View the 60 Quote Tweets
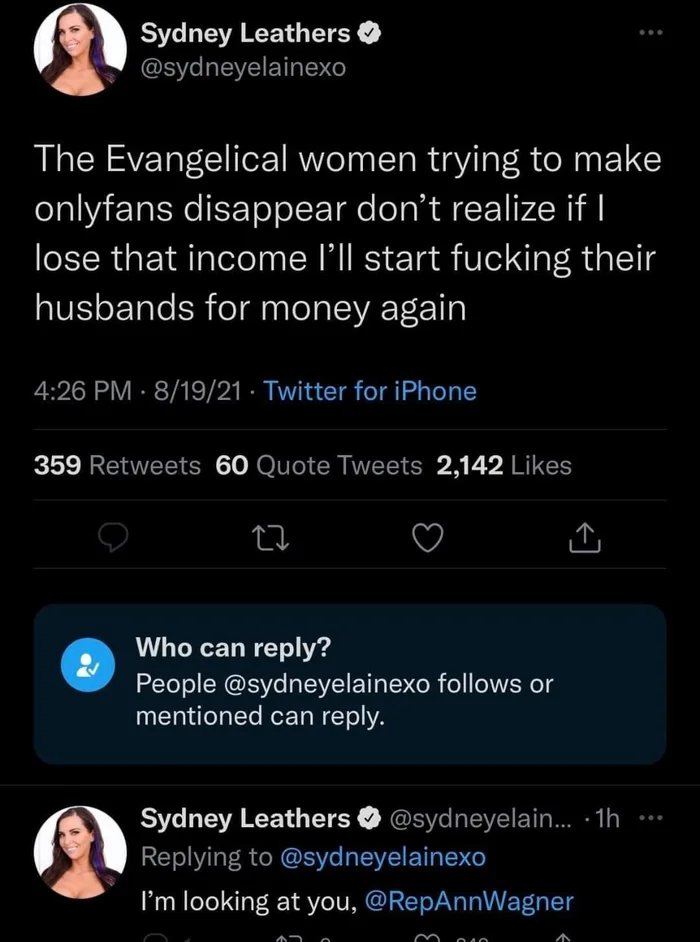This screenshot has width=700, height=942. 319,465
